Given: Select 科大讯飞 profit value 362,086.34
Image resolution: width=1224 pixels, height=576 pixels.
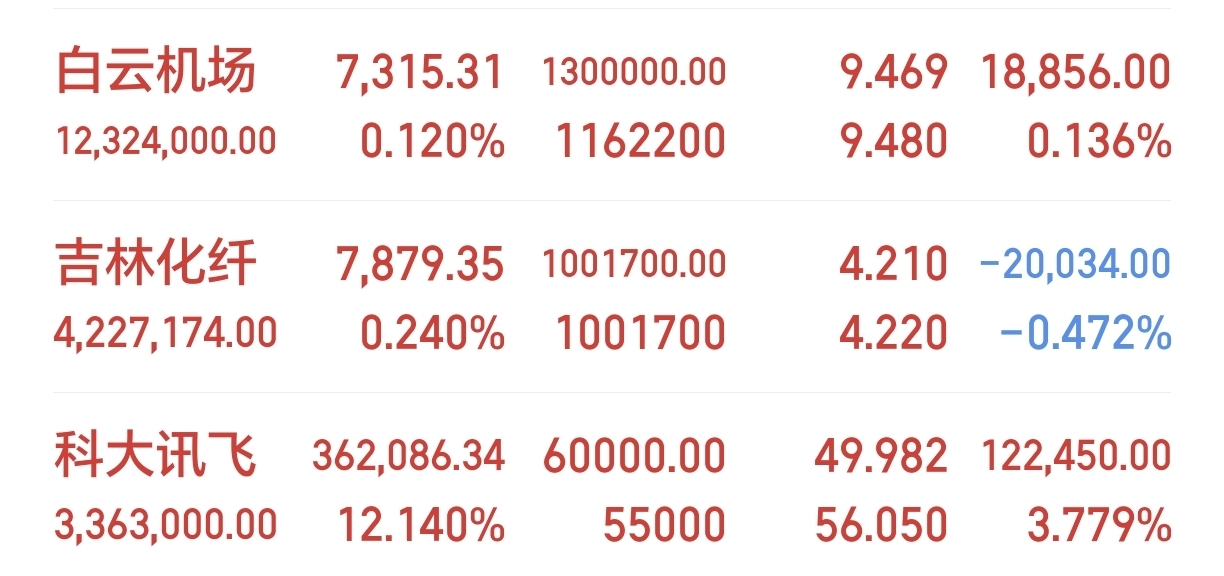Looking at the screenshot, I should (x=408, y=457).
